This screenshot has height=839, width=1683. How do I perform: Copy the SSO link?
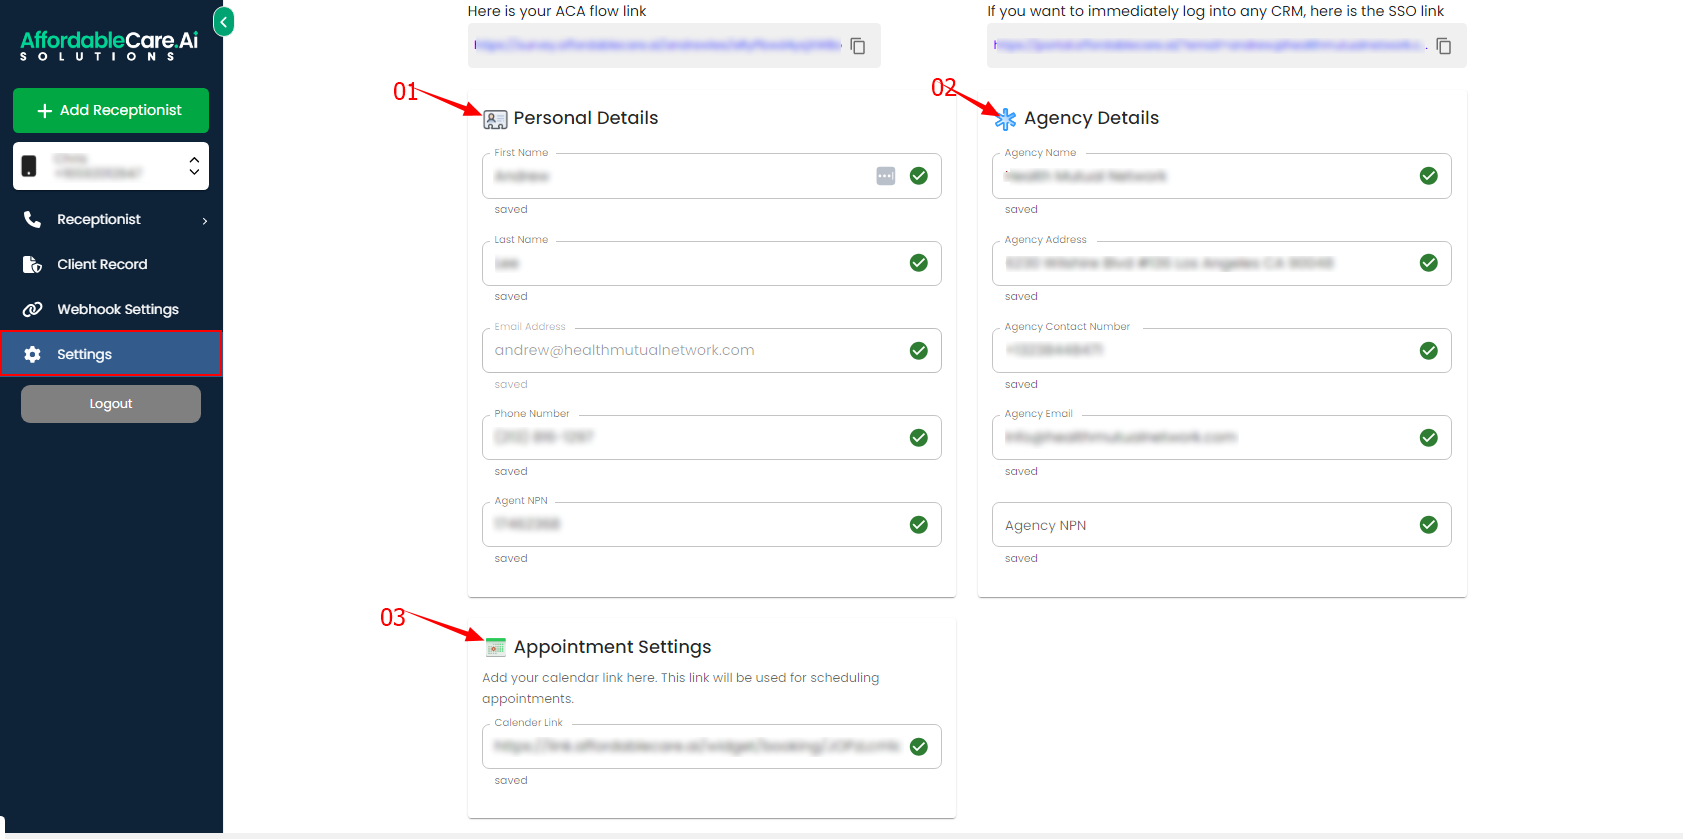[x=1443, y=46]
